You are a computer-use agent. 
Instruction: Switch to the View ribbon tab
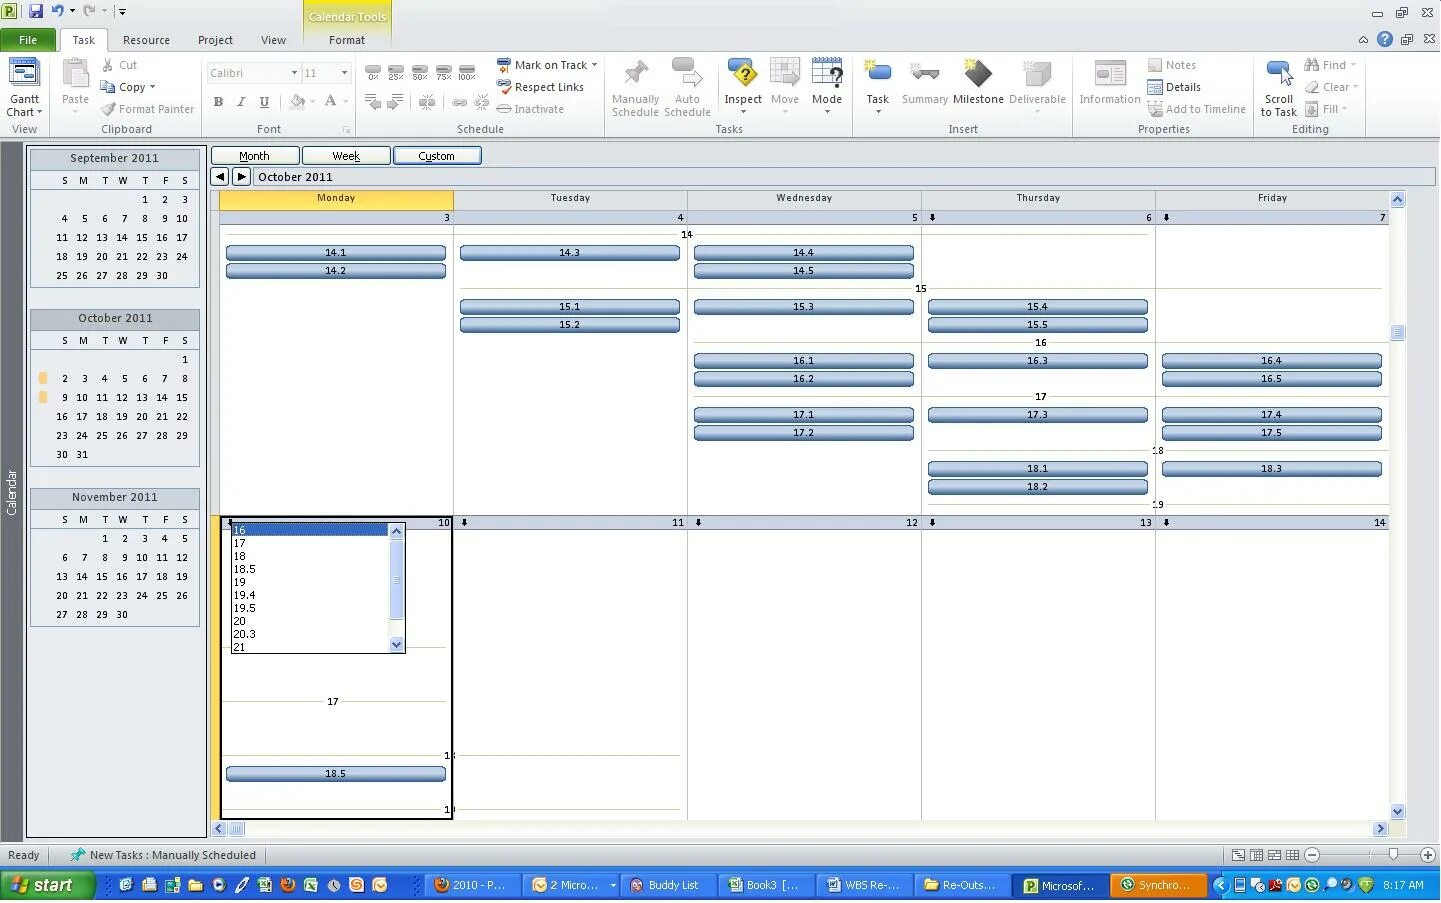point(273,40)
